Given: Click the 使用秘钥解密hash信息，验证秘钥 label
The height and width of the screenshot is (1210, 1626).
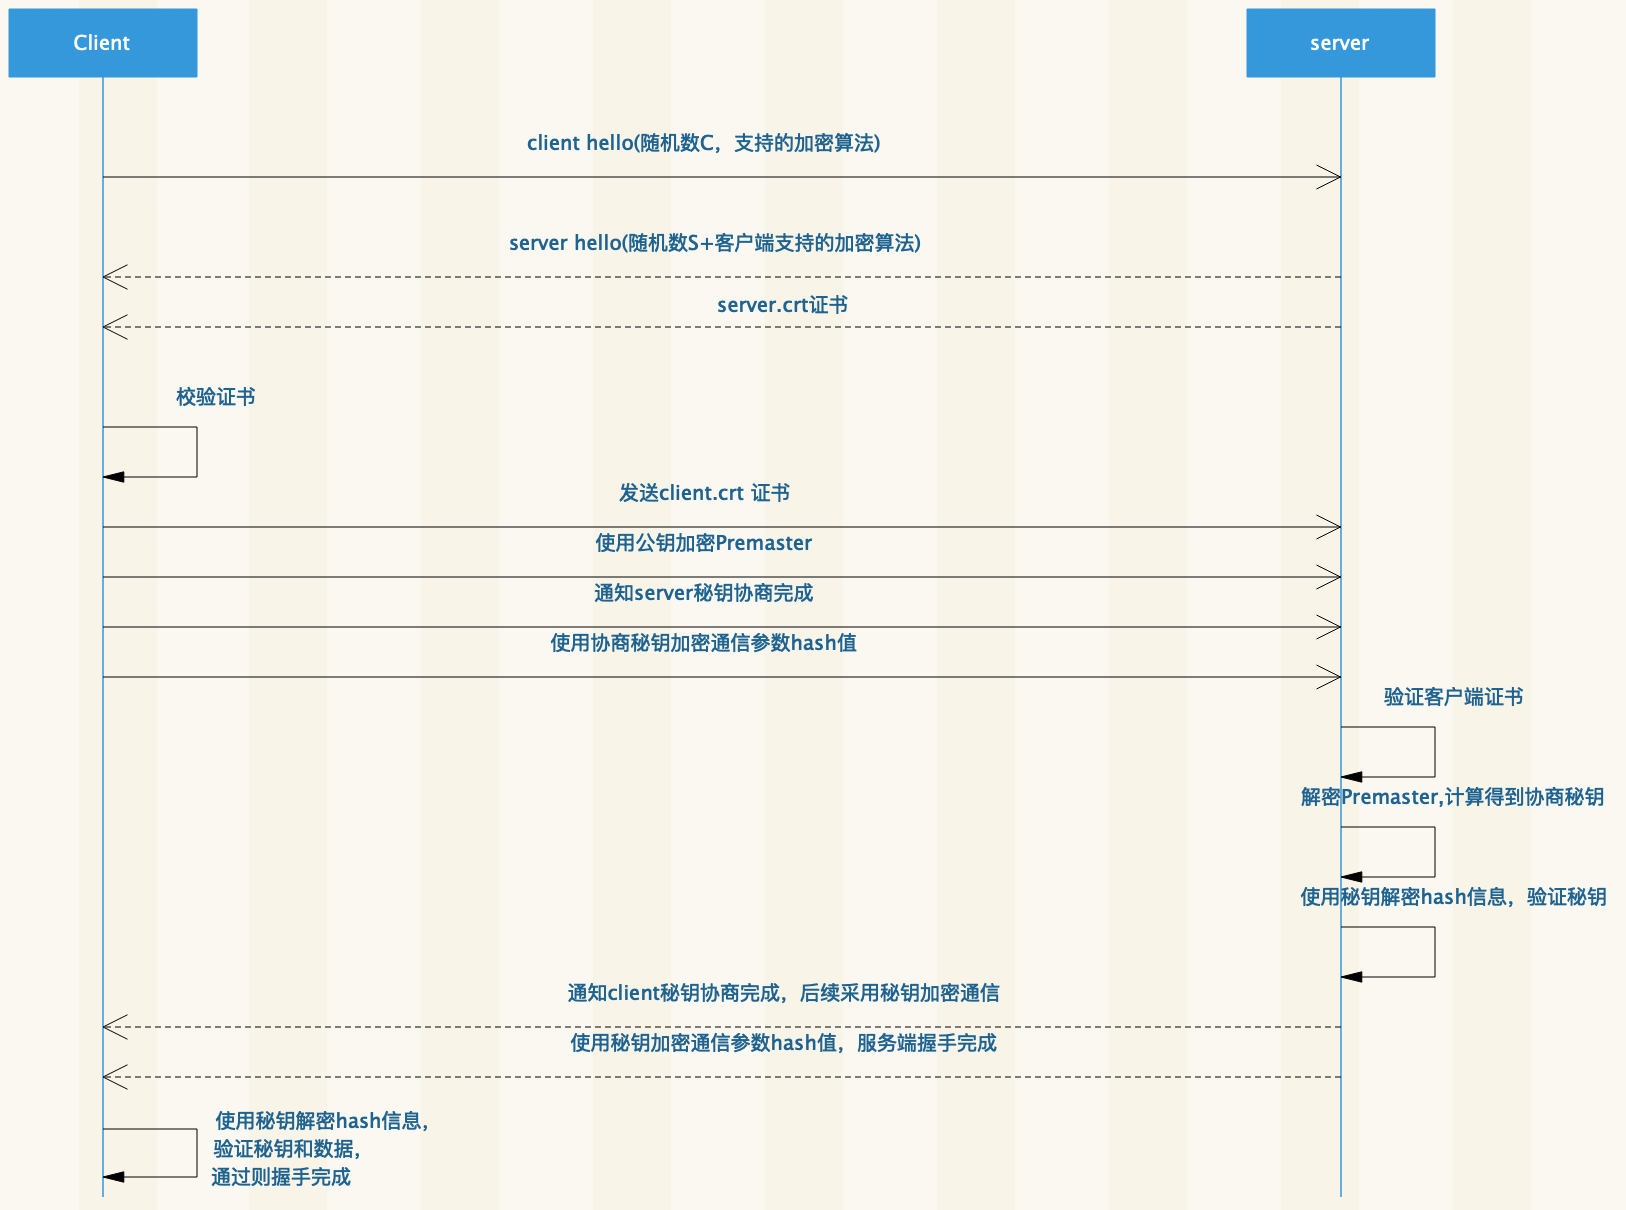Looking at the screenshot, I should pyautogui.click(x=1452, y=897).
